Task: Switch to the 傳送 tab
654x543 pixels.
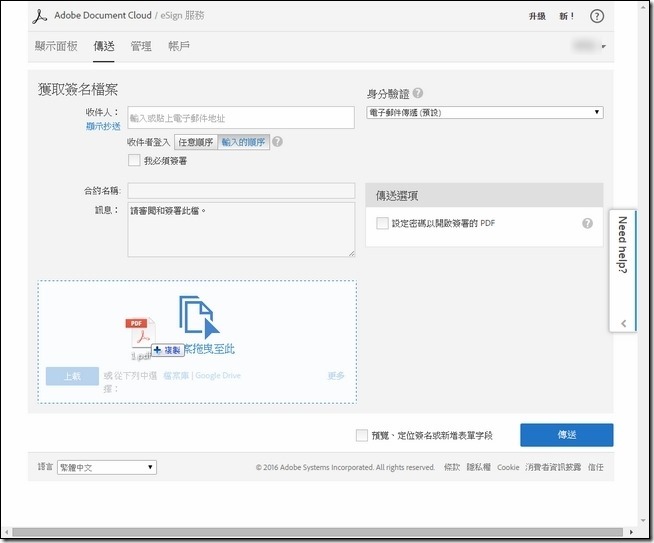Action: point(104,46)
